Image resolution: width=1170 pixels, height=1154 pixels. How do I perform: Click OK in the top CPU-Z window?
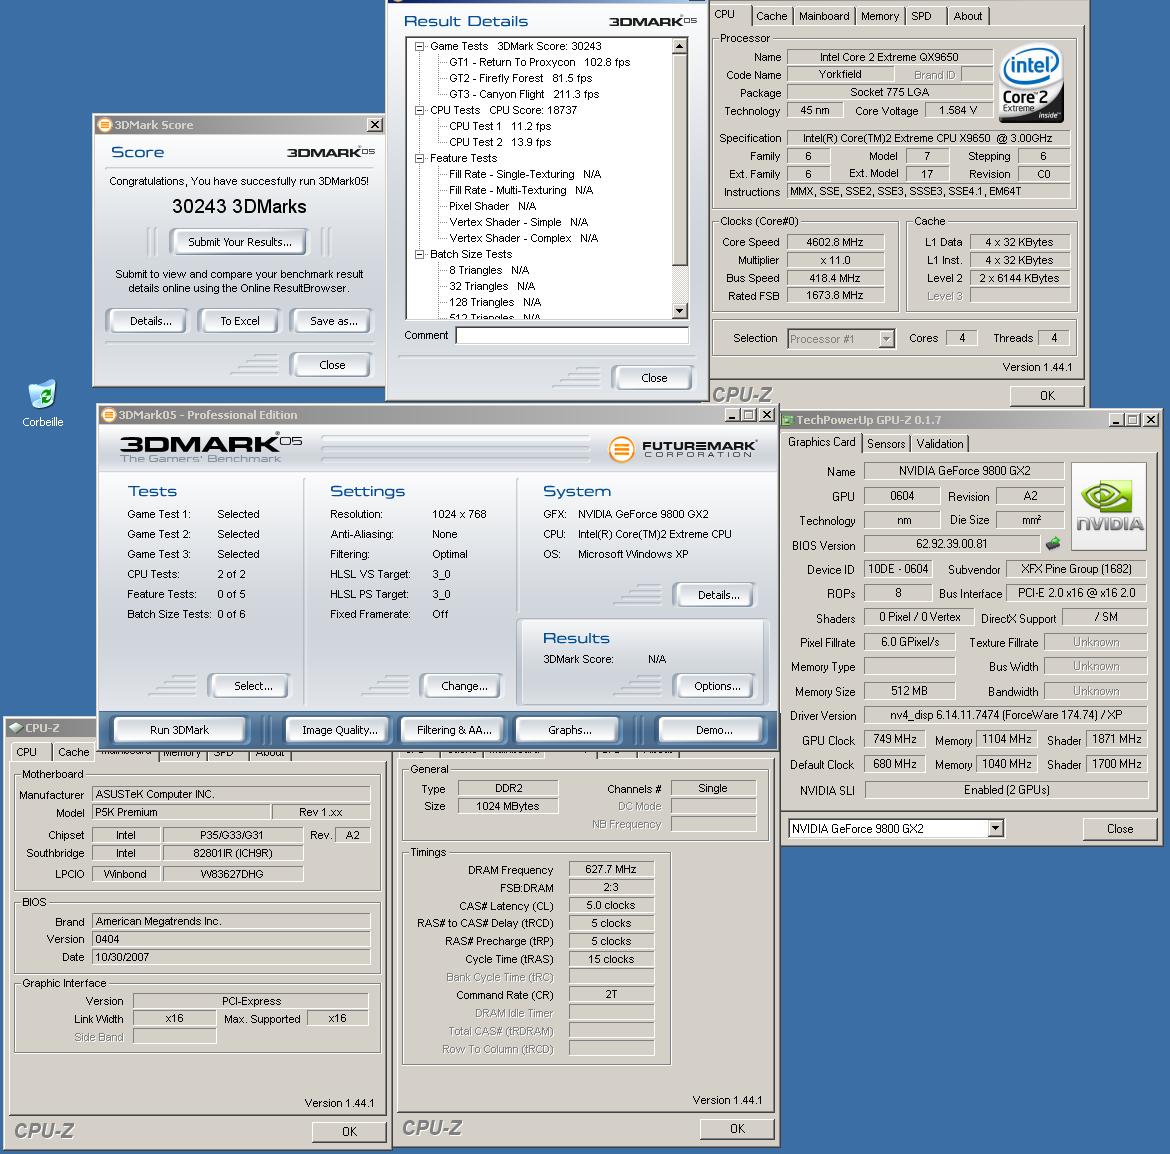coord(1047,395)
